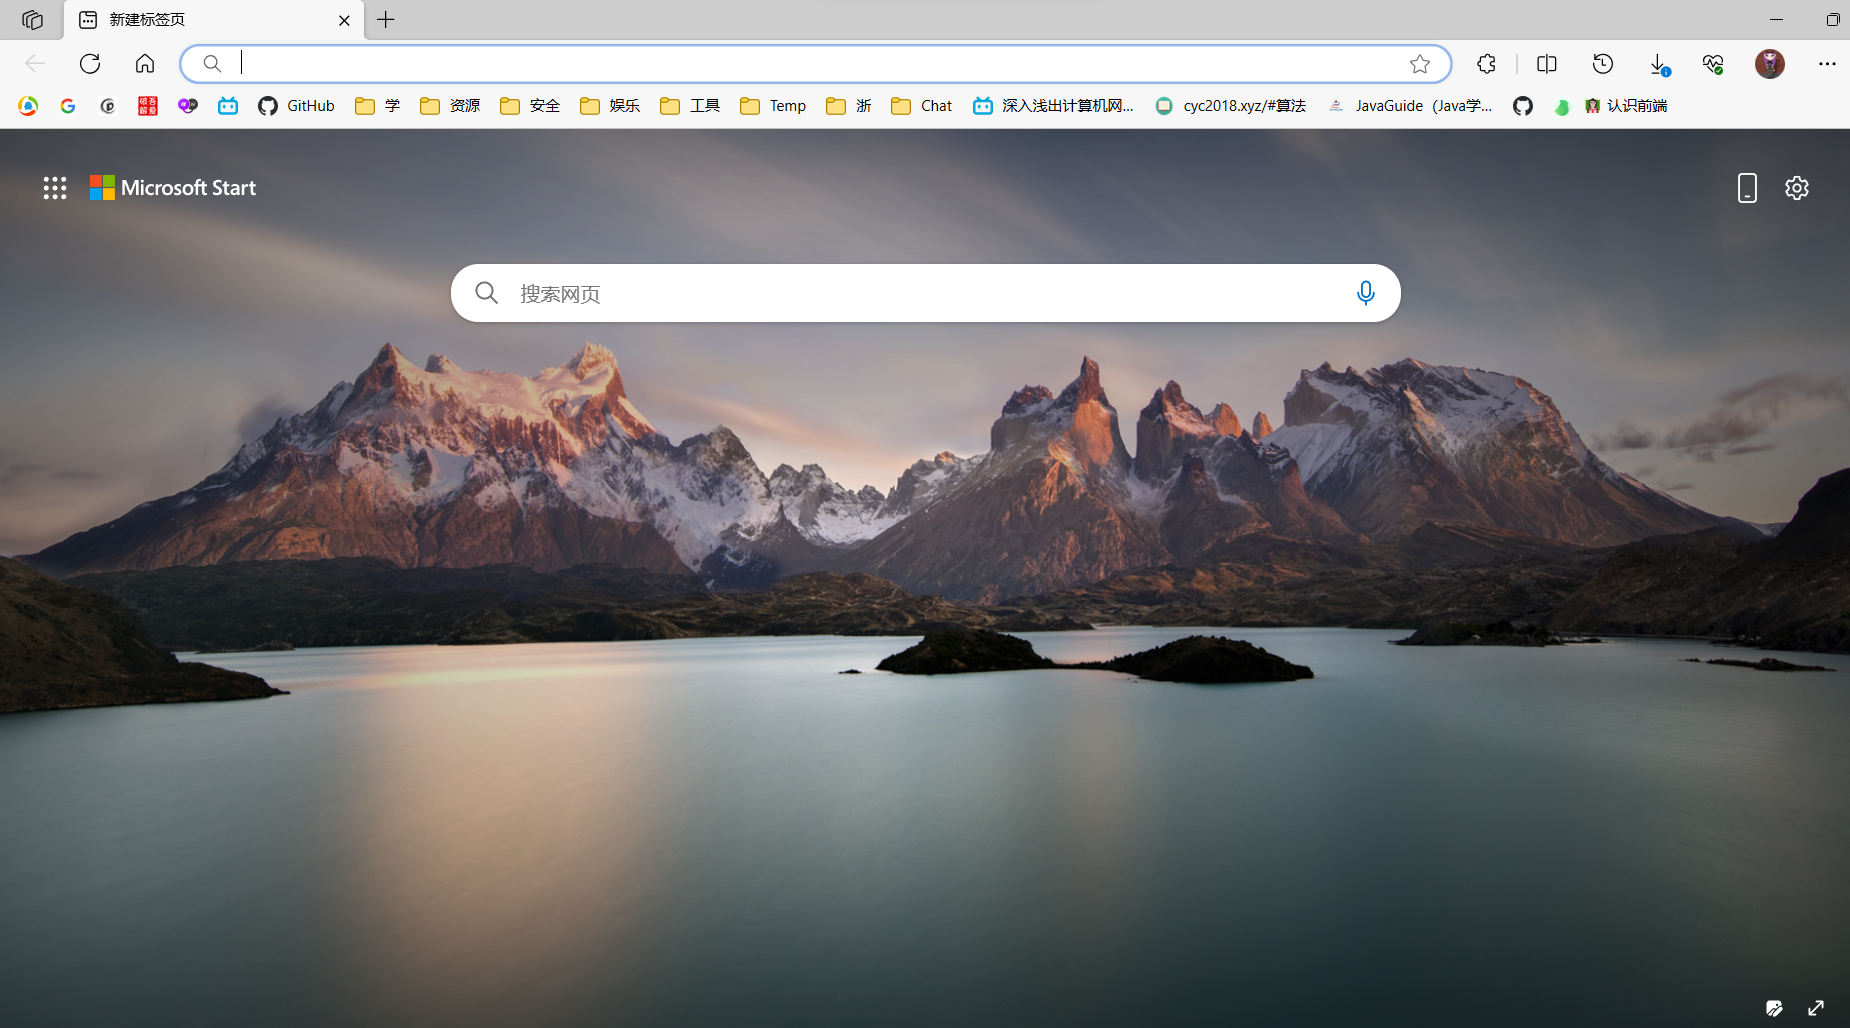
Task: Expand the 娱乐 bookmark folder
Action: pyautogui.click(x=610, y=106)
